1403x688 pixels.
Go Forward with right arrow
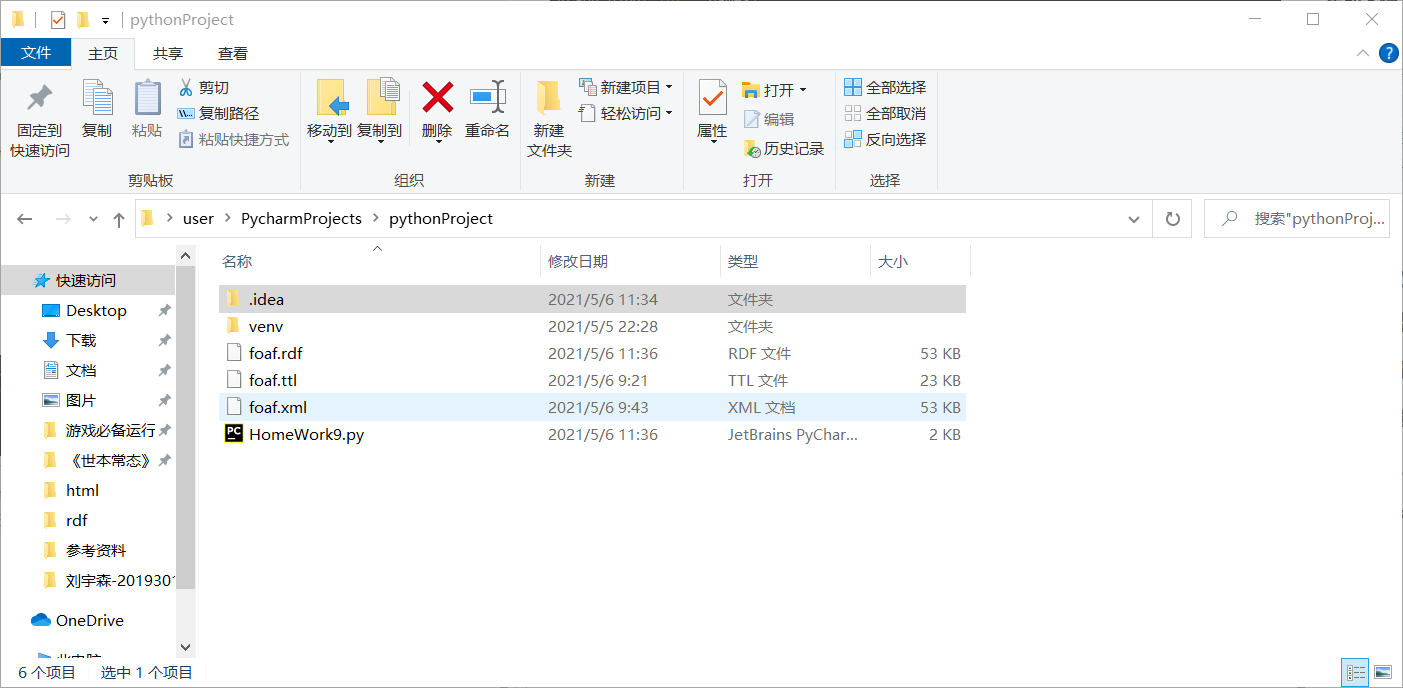tap(62, 219)
